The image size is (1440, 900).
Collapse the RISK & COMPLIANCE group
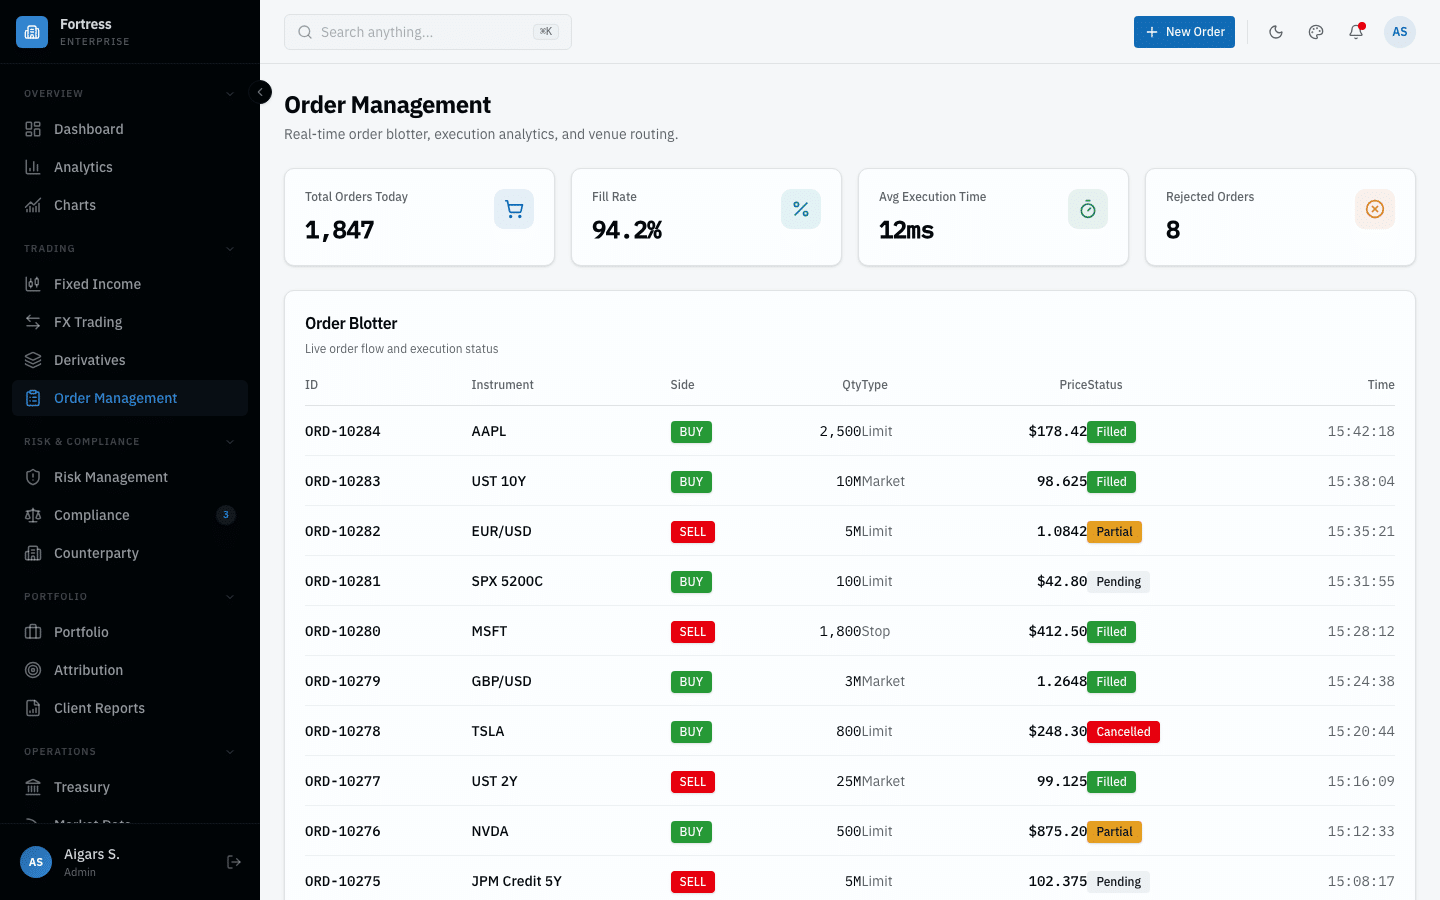pos(231,441)
